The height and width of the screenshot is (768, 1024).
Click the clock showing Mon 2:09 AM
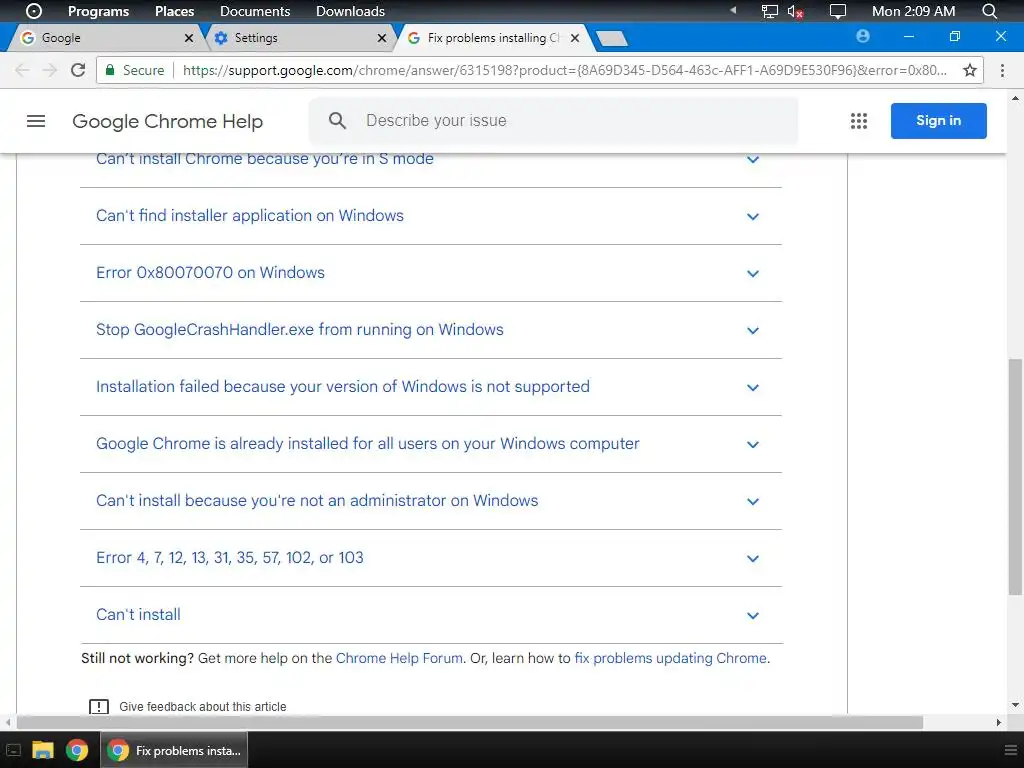coord(913,11)
